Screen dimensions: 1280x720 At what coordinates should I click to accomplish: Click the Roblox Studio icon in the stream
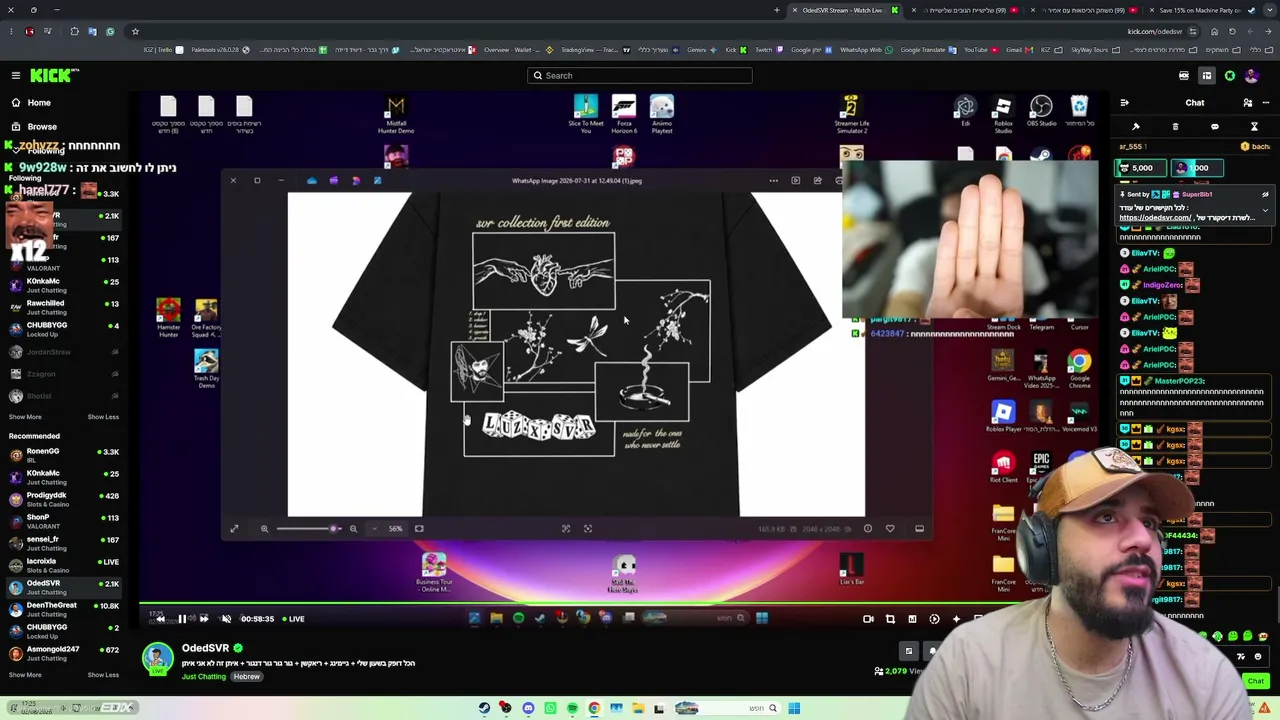tap(1003, 113)
